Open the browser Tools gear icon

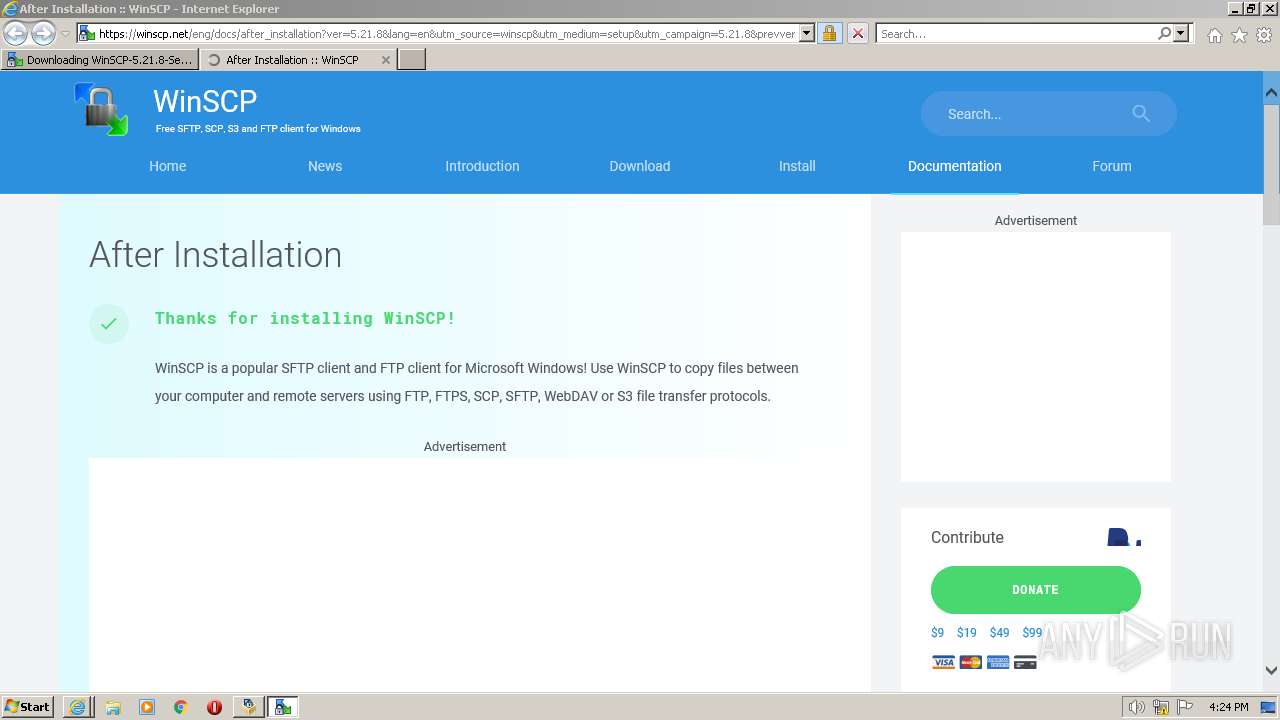1264,35
